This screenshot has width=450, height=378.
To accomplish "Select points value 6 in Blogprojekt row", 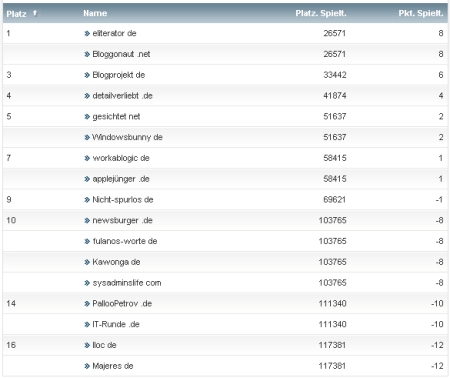I will [441, 75].
